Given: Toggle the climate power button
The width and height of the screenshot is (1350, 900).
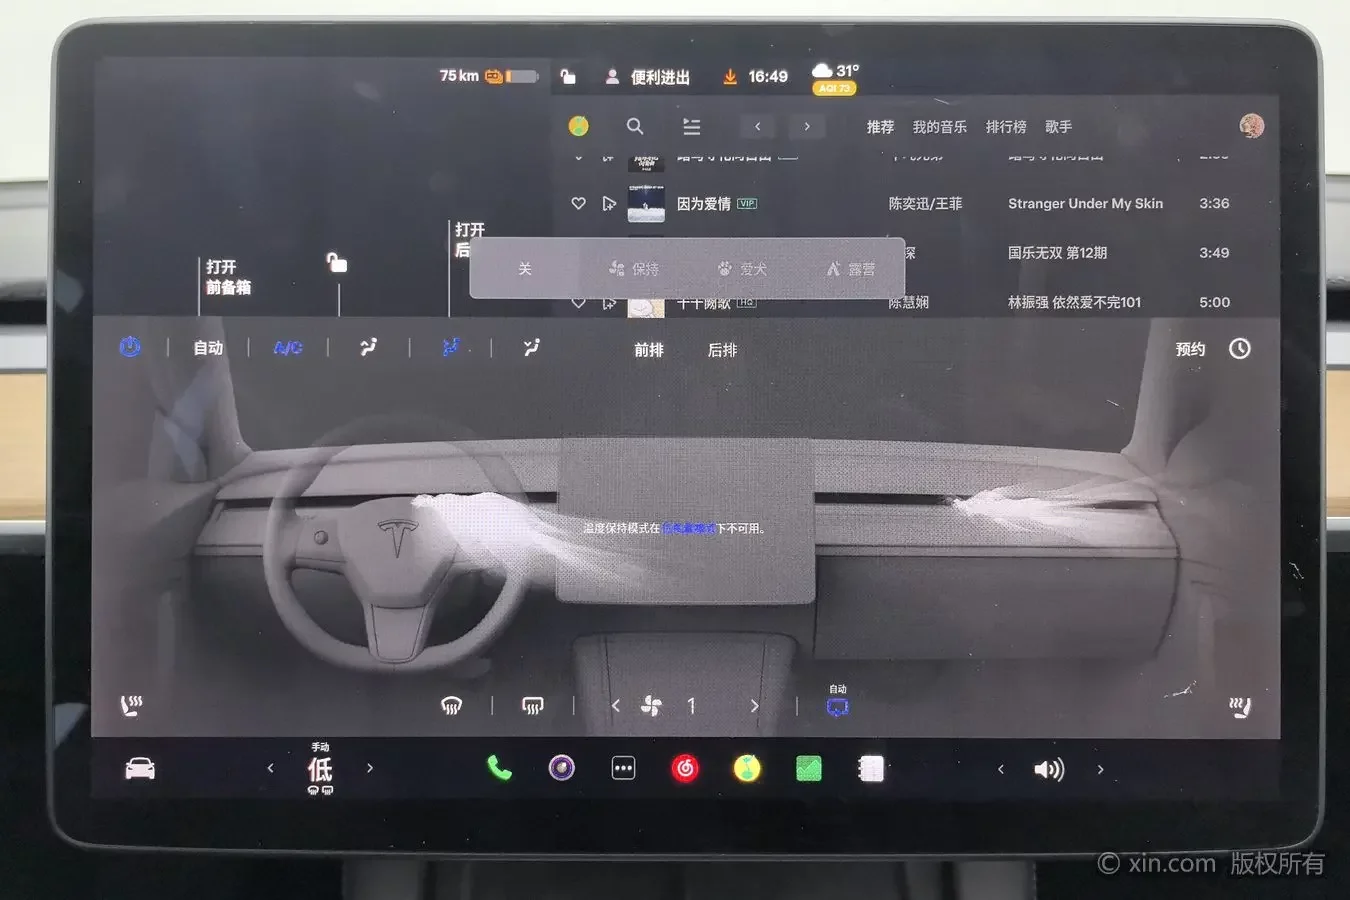Looking at the screenshot, I should [130, 347].
